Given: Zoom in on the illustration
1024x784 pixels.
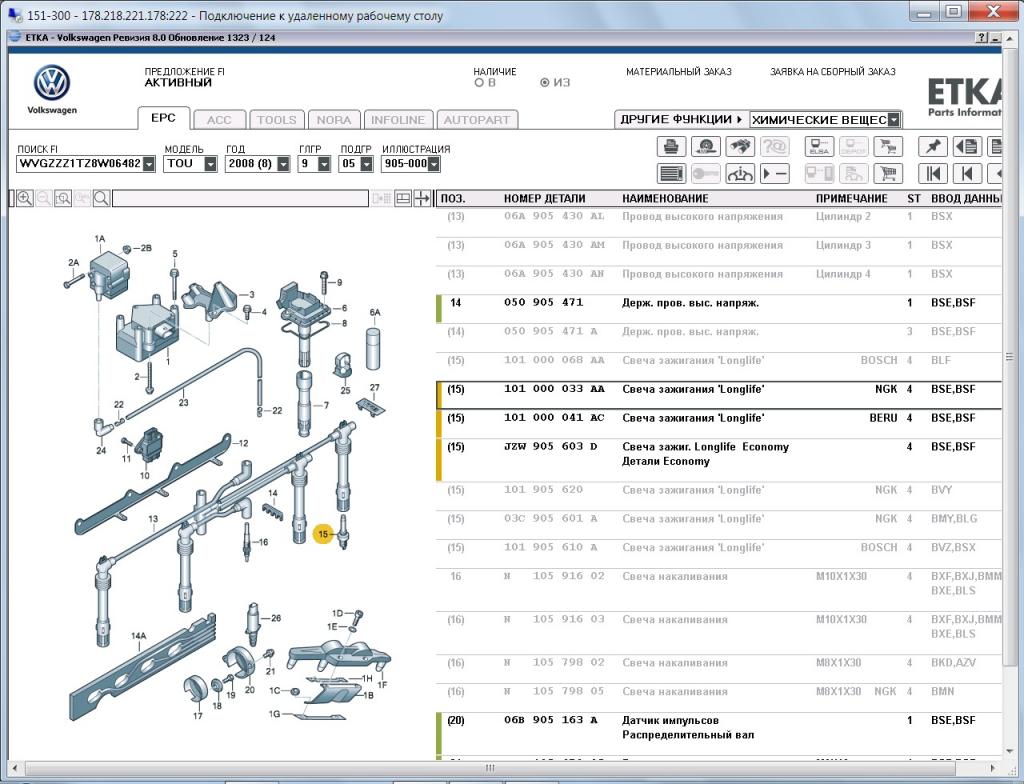Looking at the screenshot, I should click(x=25, y=198).
